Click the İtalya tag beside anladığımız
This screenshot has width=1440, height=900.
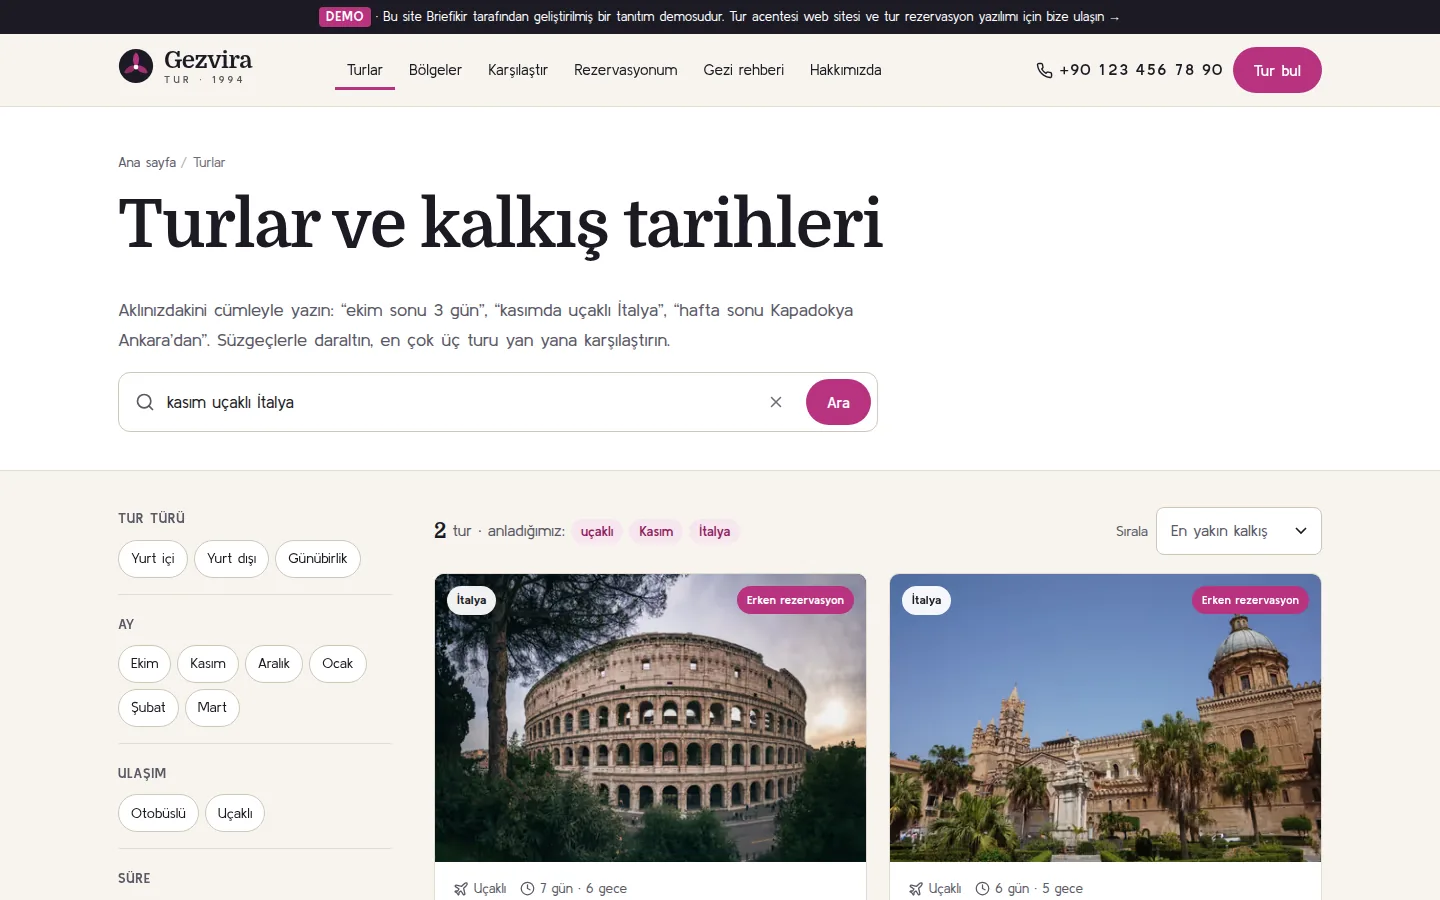[714, 532]
